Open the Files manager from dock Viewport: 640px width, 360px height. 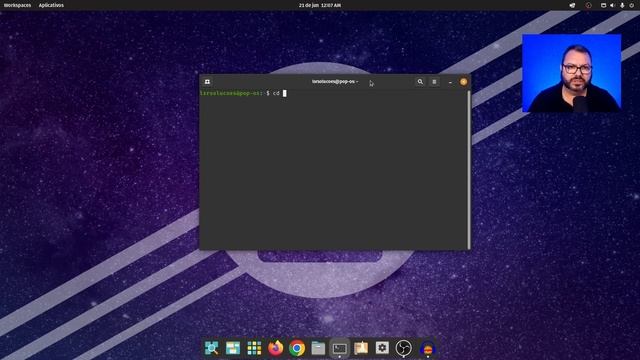pyautogui.click(x=318, y=348)
